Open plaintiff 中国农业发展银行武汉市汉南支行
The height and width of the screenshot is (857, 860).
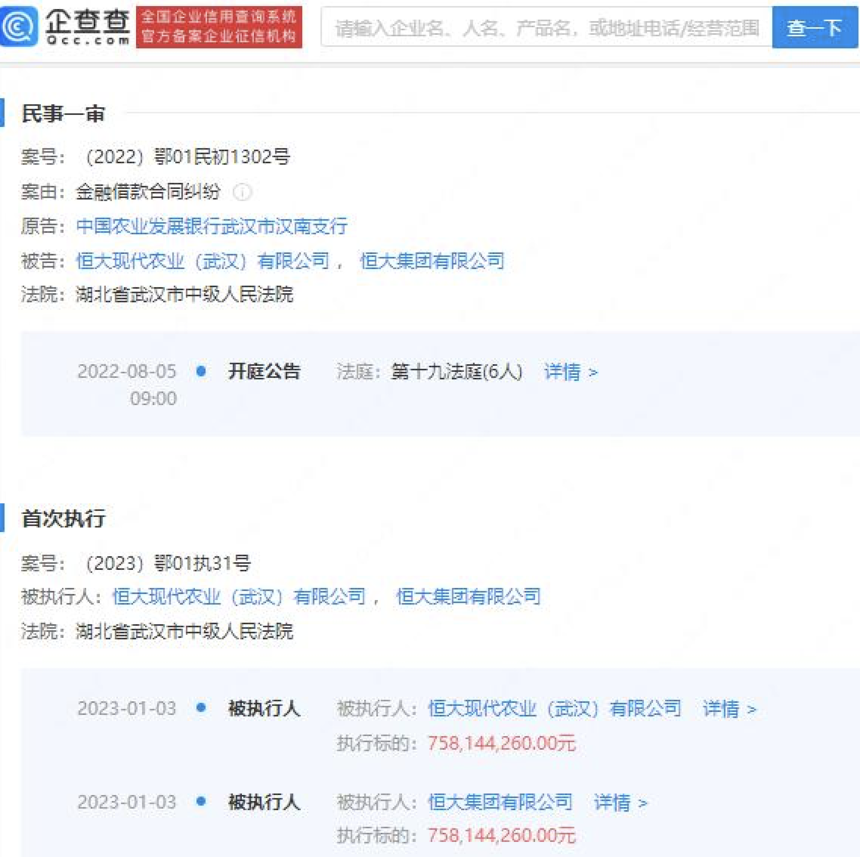[x=212, y=226]
